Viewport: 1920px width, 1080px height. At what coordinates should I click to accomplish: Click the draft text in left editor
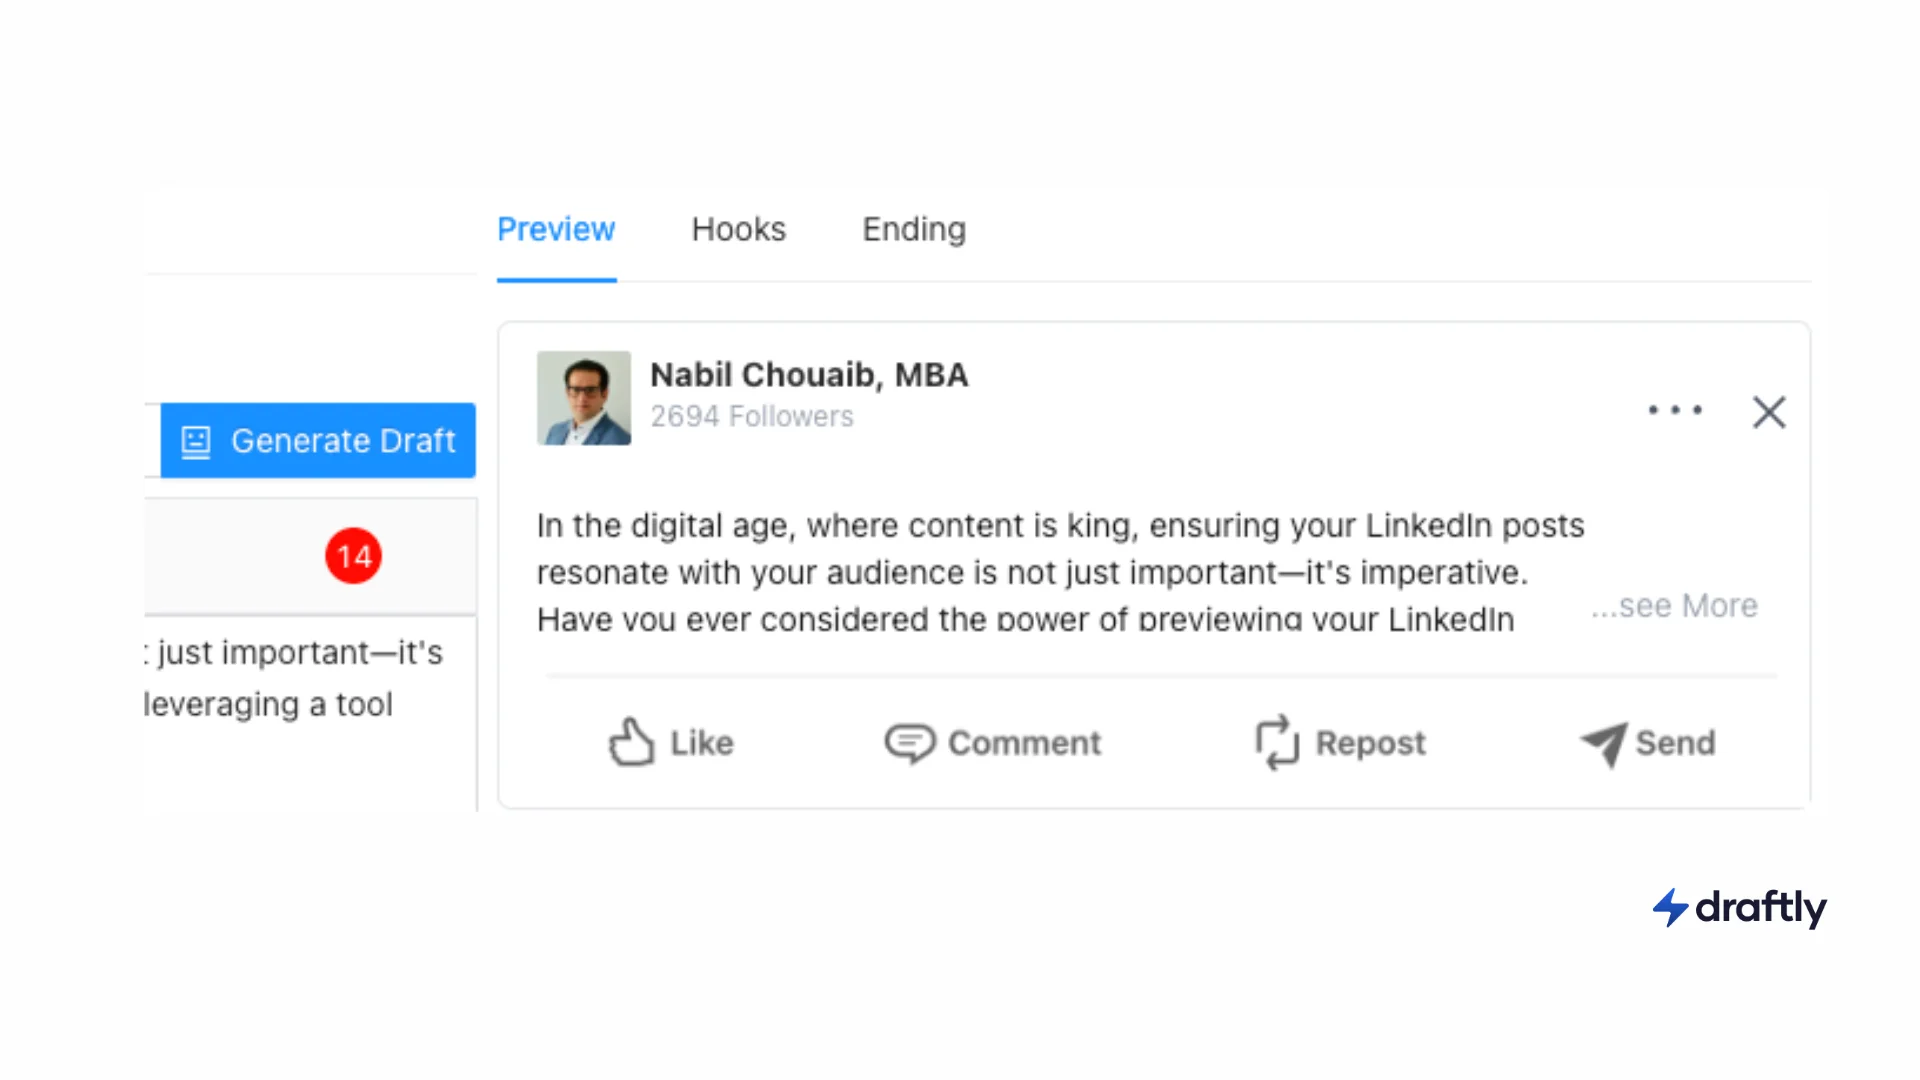[x=295, y=678]
